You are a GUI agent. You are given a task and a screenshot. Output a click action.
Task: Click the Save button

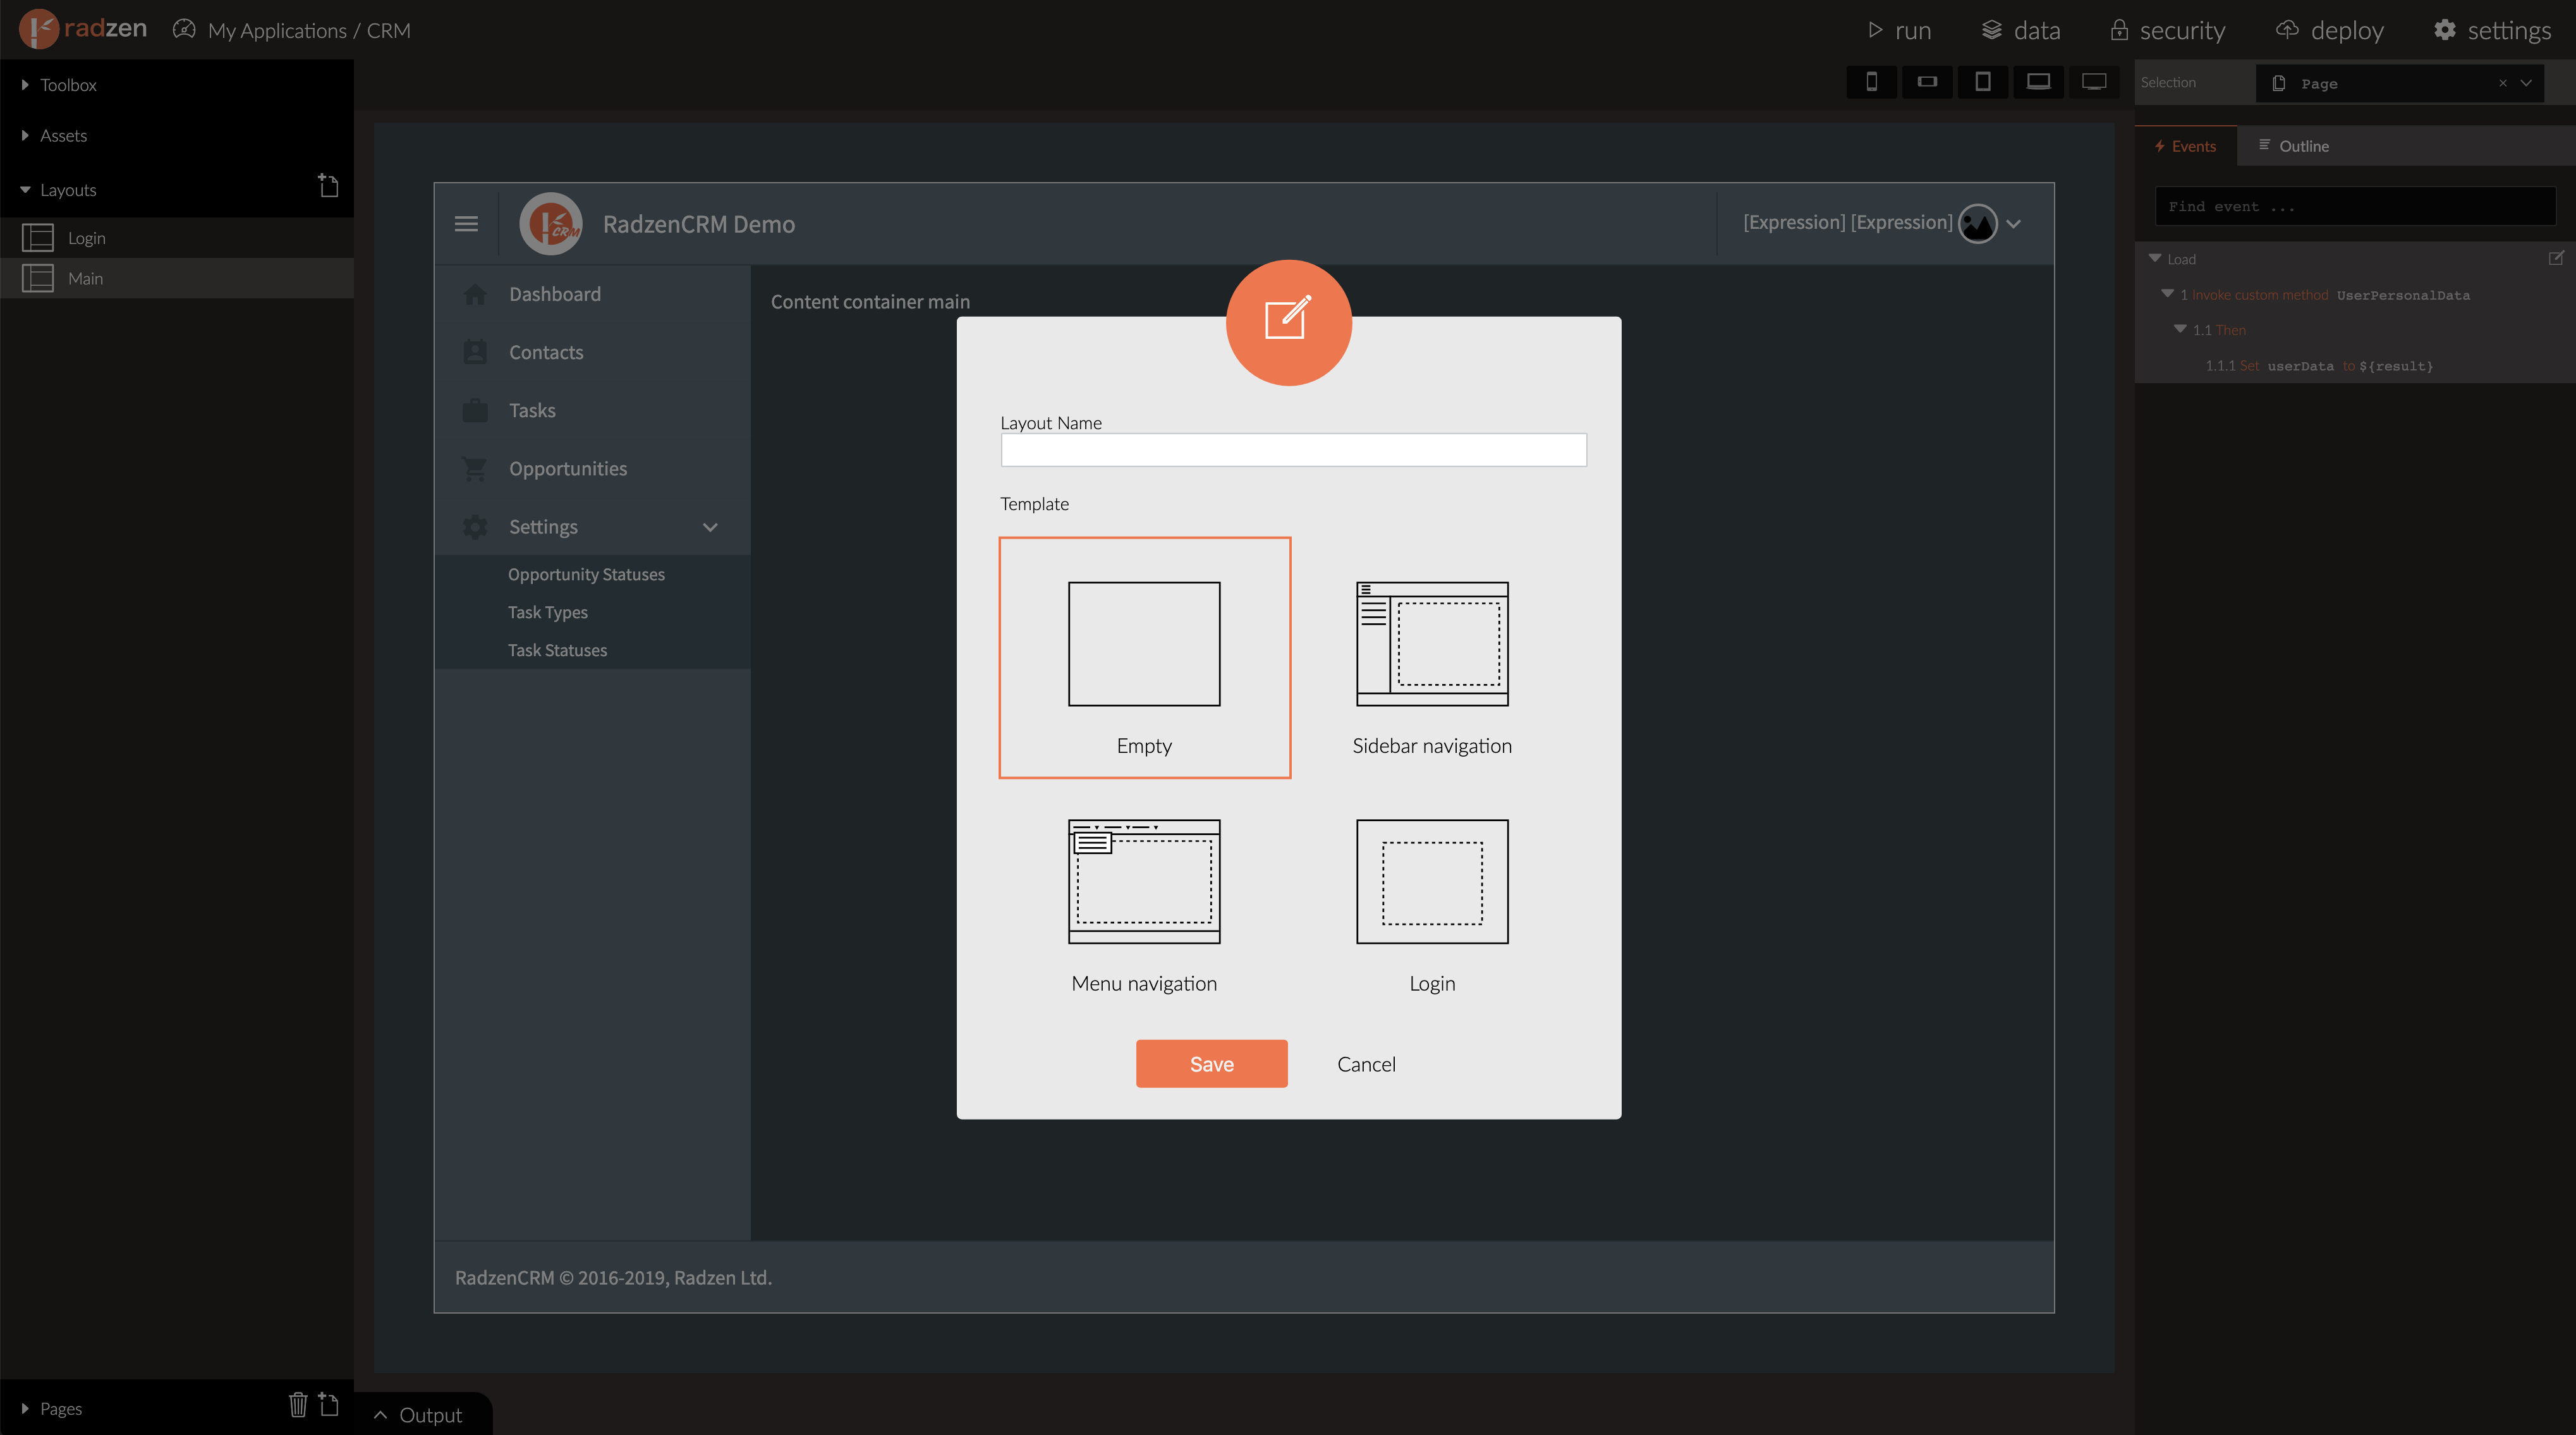tap(1212, 1062)
